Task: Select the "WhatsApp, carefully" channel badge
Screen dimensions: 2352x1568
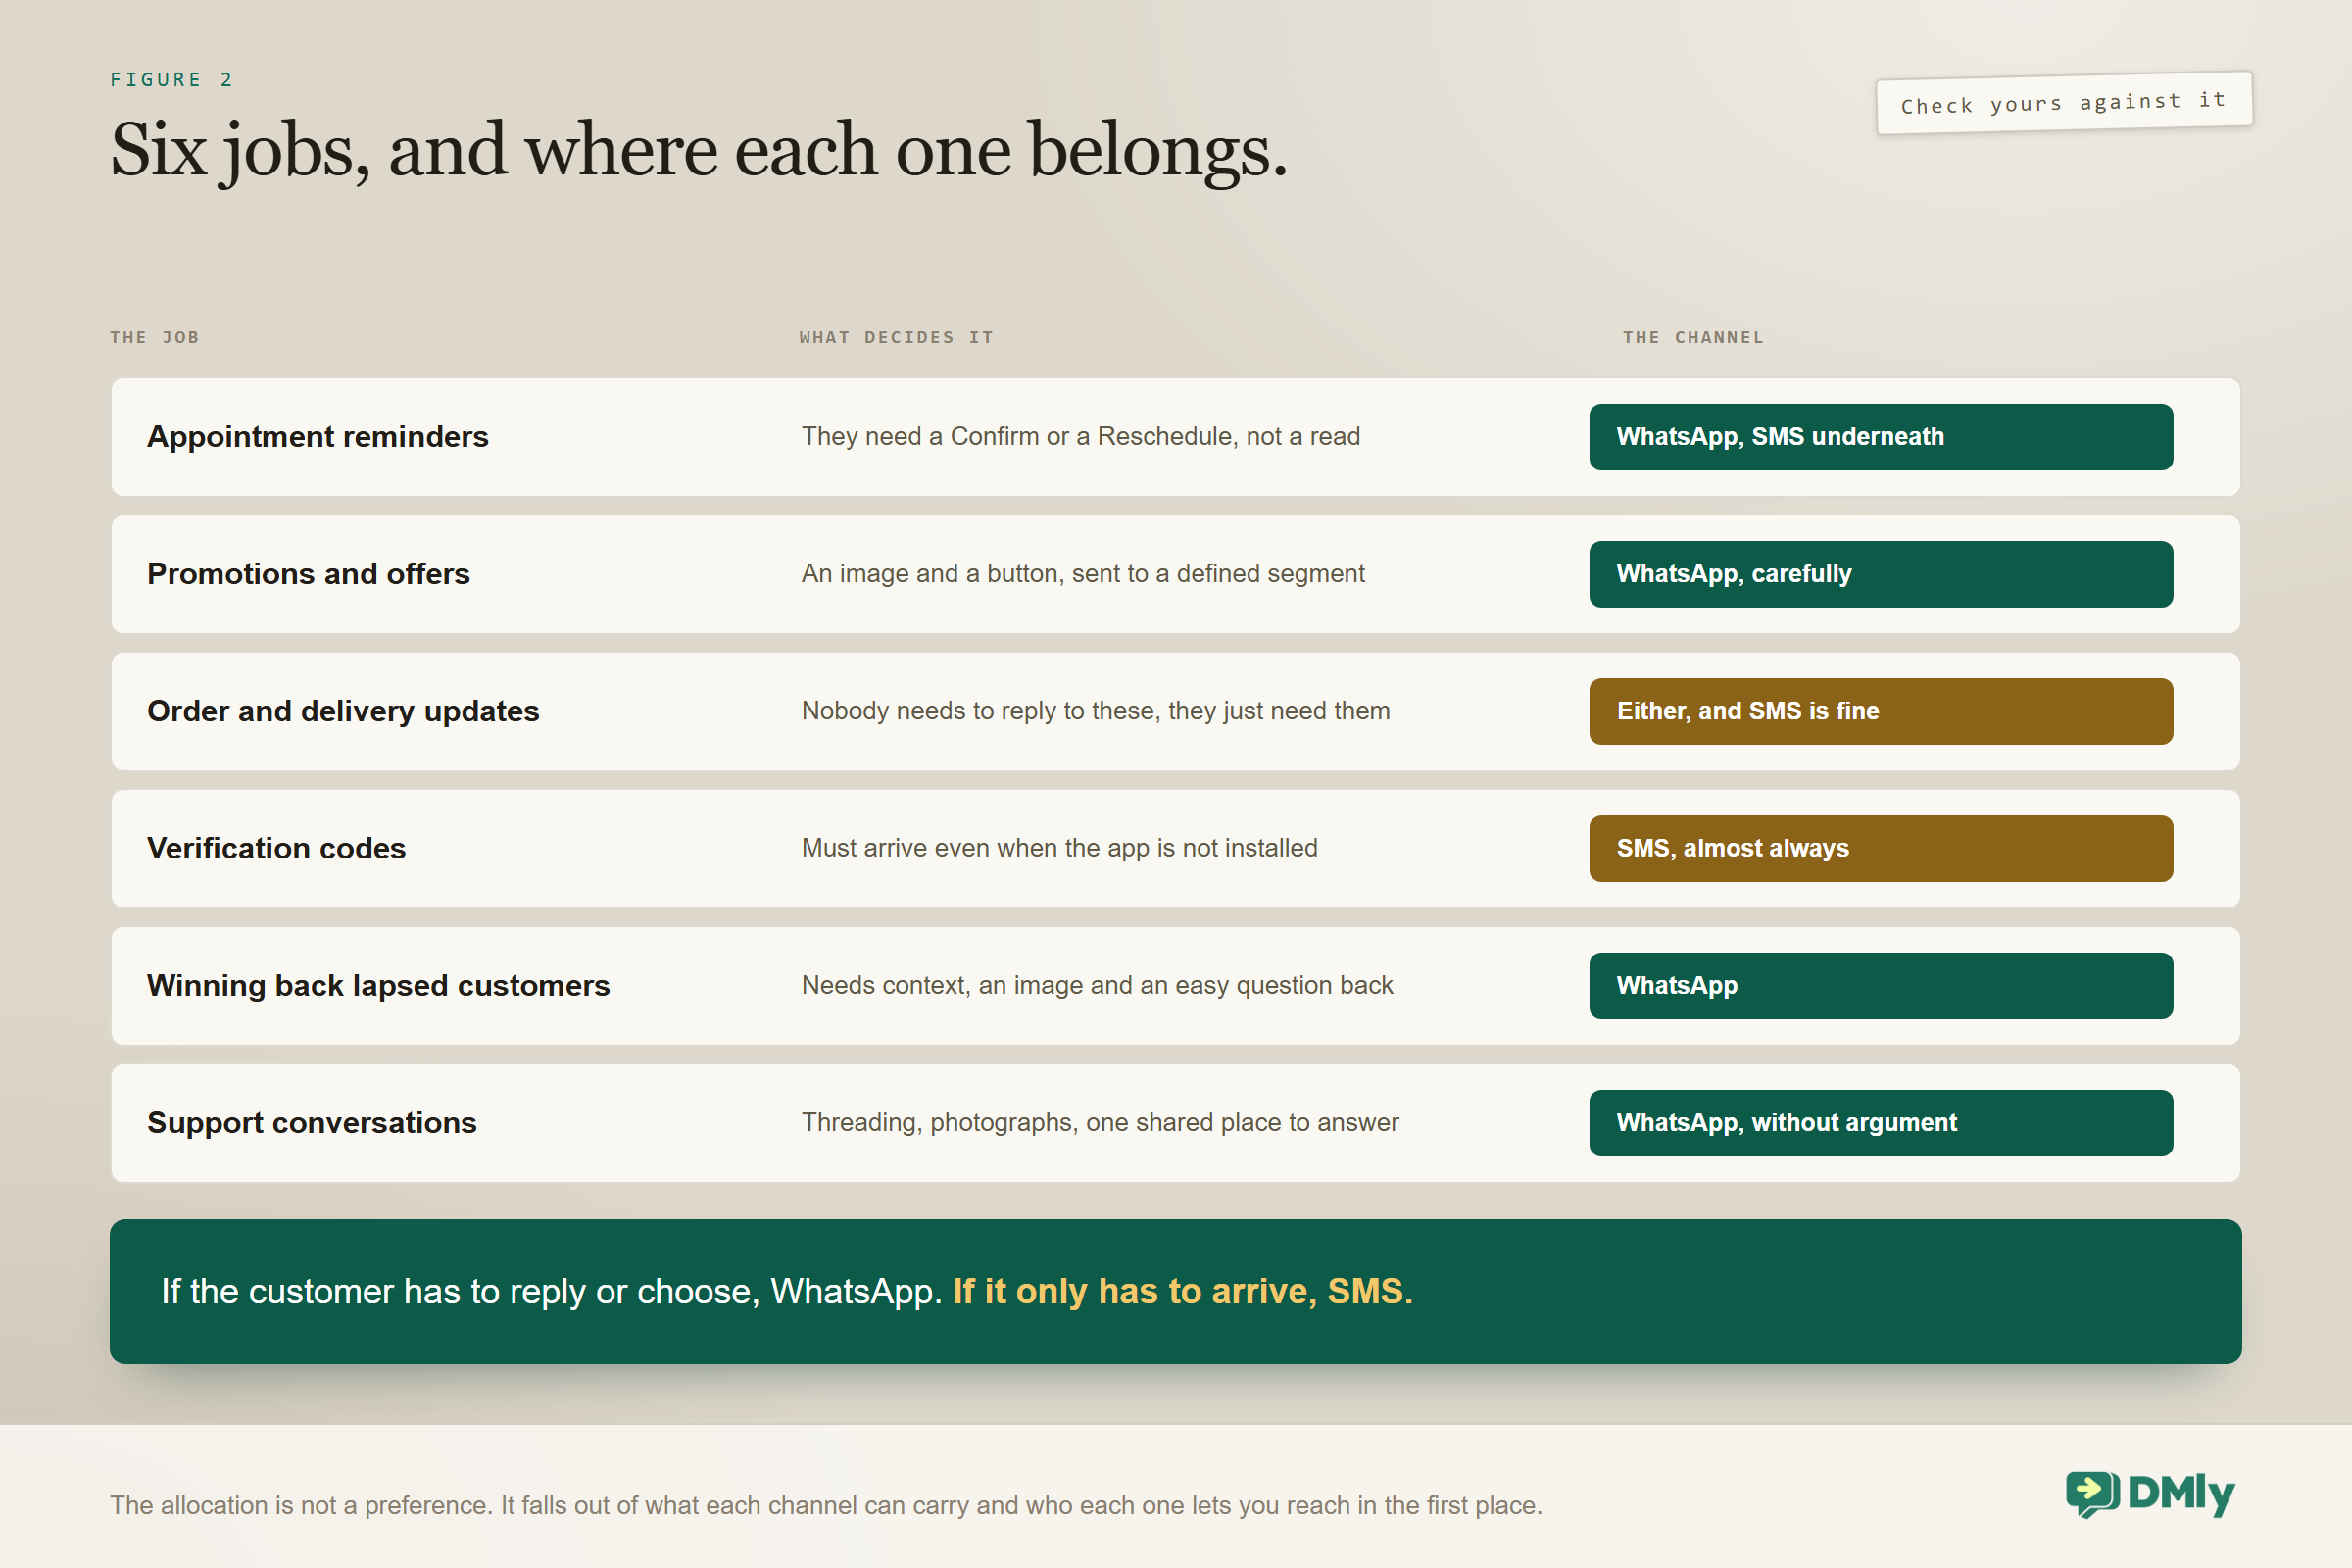Action: click(1881, 574)
